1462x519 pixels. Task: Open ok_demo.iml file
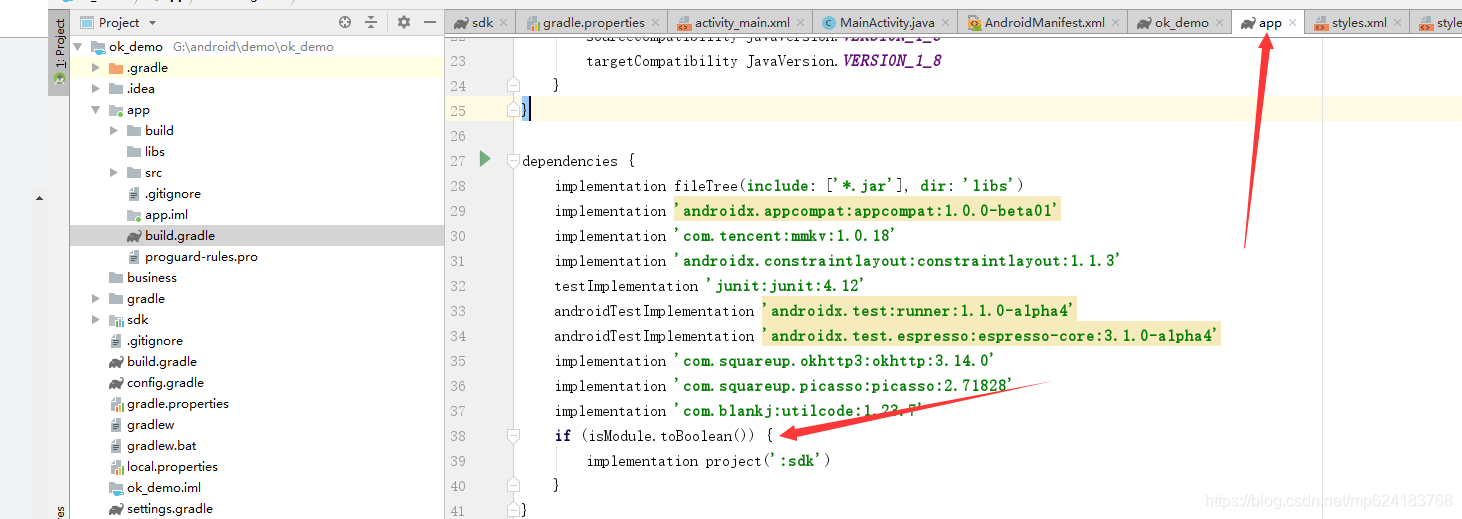coord(155,488)
